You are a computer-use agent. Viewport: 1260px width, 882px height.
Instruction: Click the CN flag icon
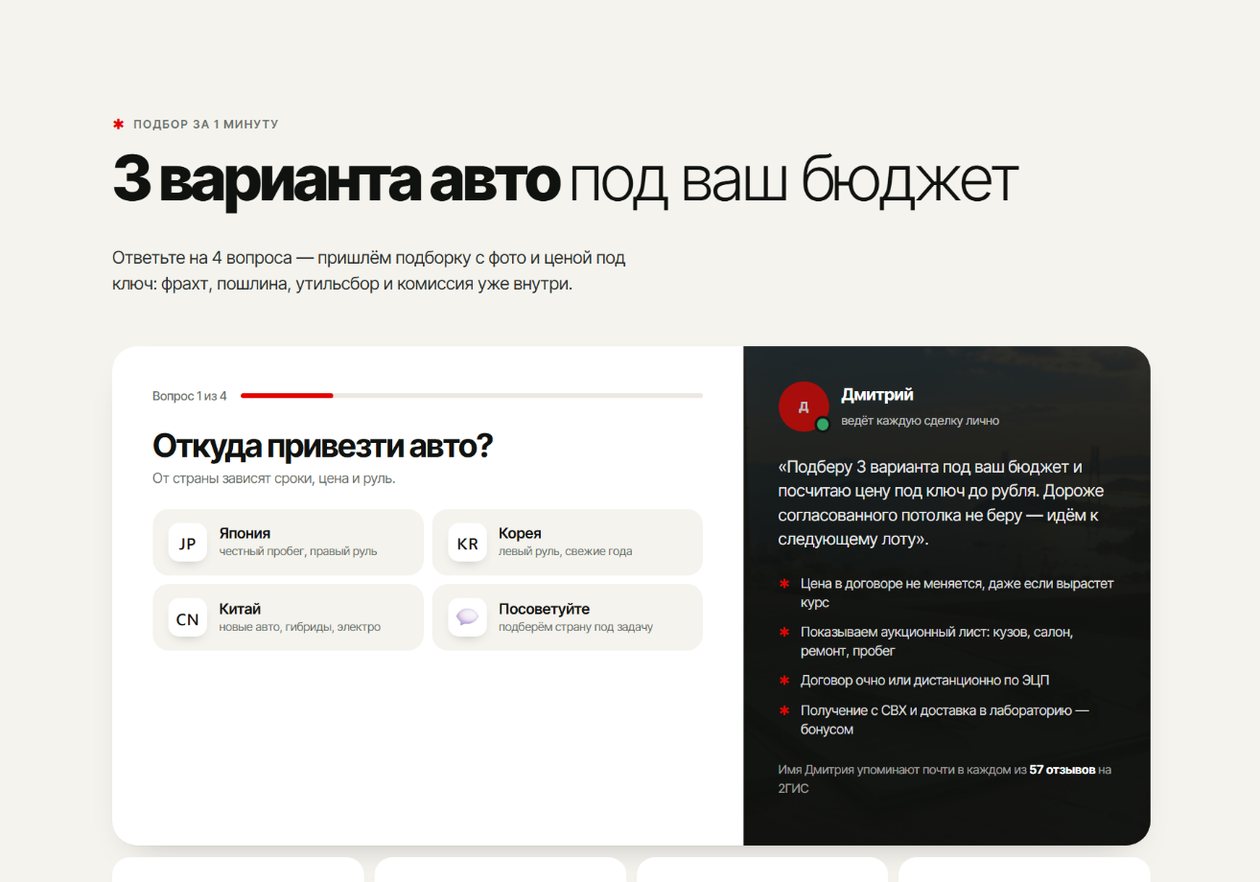(187, 618)
